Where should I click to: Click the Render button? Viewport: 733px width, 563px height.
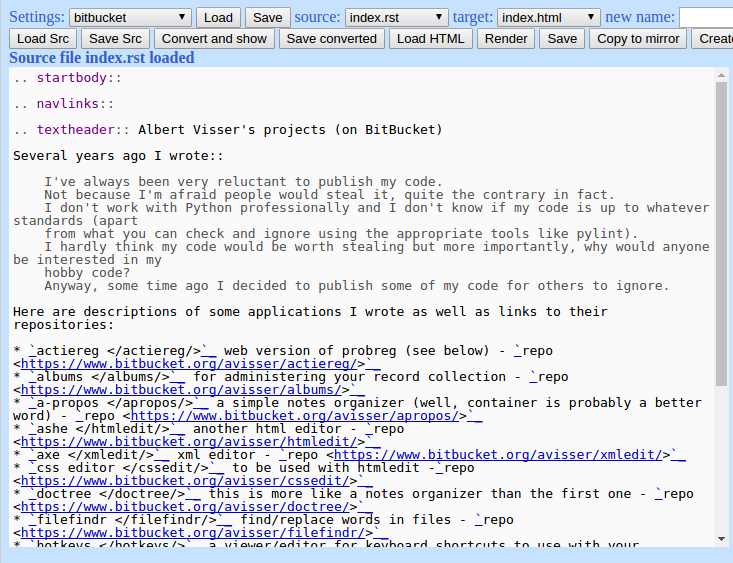coord(506,39)
